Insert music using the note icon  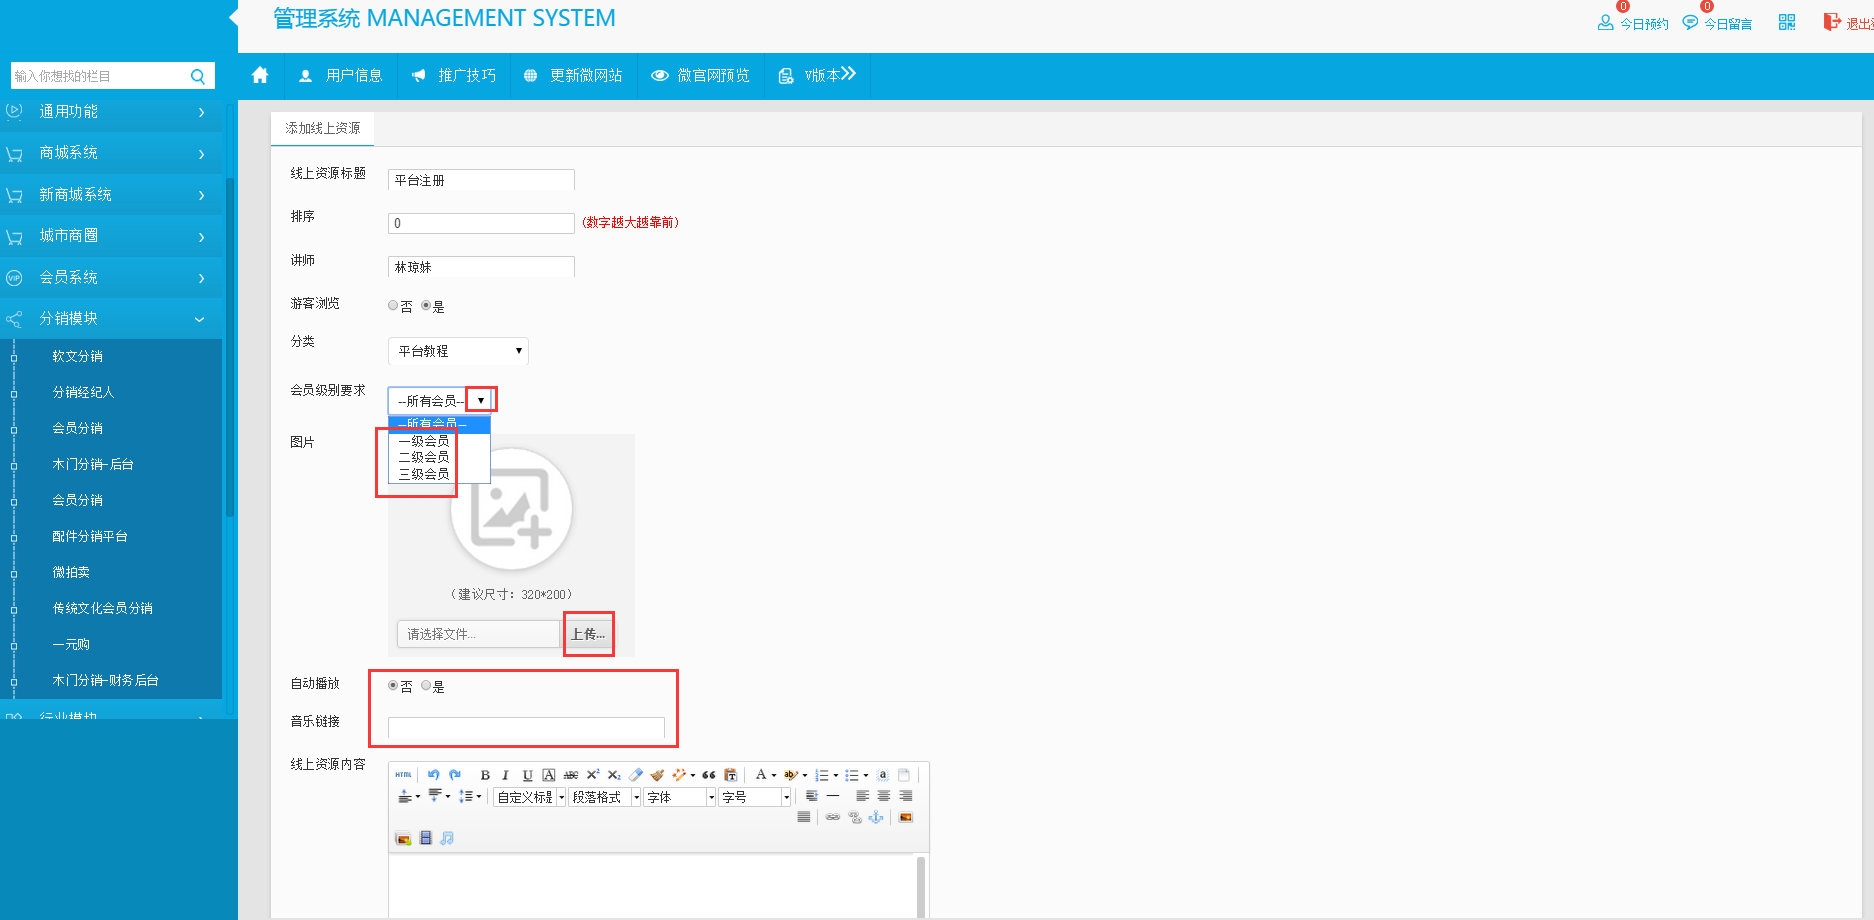pyautogui.click(x=447, y=838)
